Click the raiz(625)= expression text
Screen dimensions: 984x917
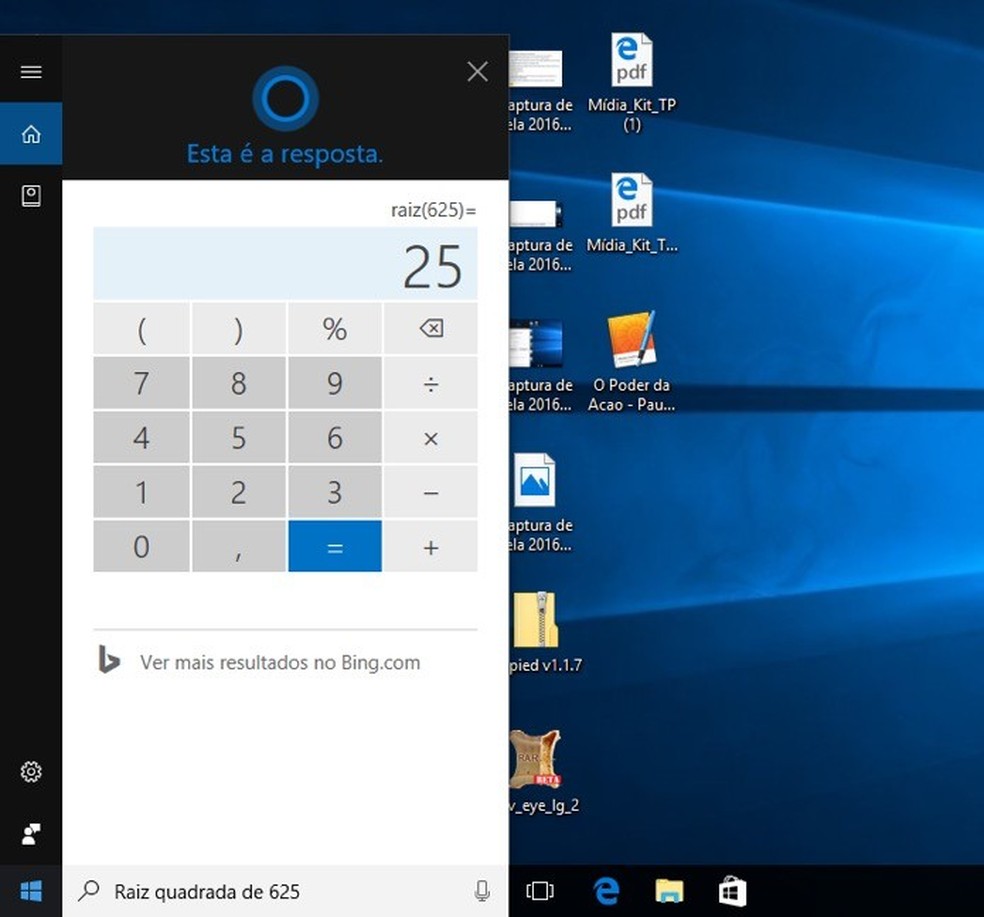click(x=433, y=210)
